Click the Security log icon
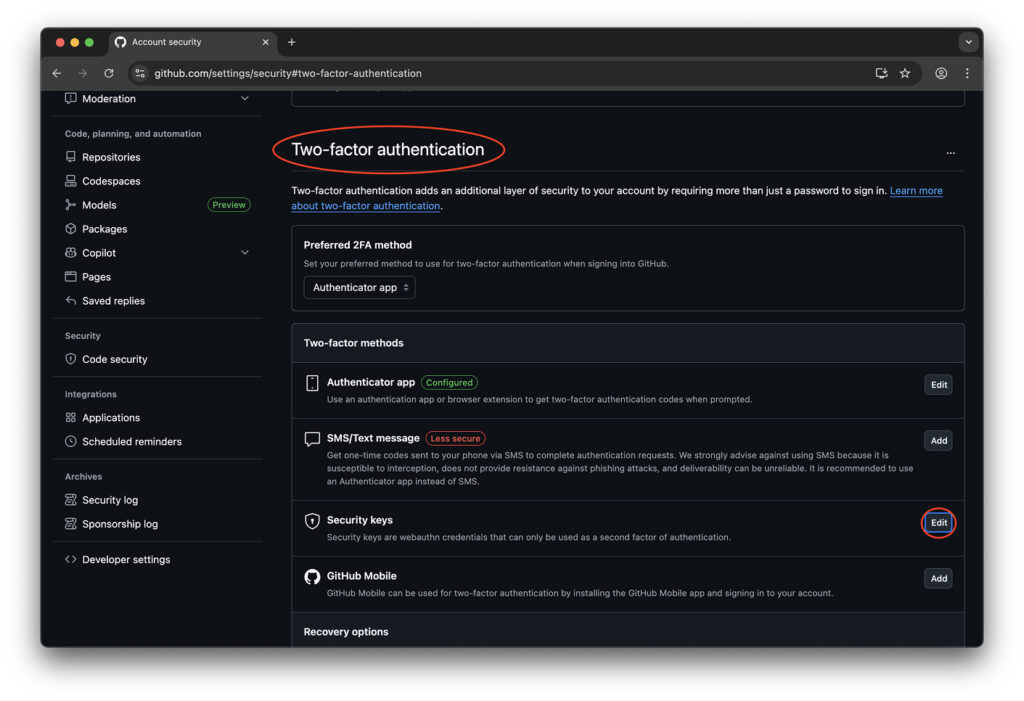 (x=71, y=500)
